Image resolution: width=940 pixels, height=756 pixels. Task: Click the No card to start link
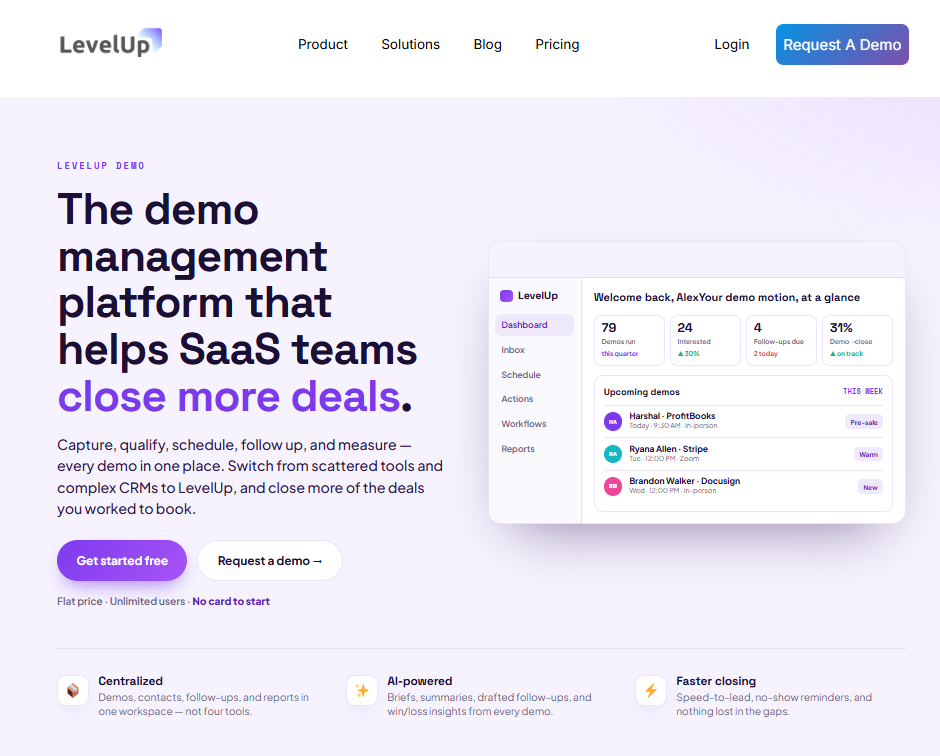[231, 601]
